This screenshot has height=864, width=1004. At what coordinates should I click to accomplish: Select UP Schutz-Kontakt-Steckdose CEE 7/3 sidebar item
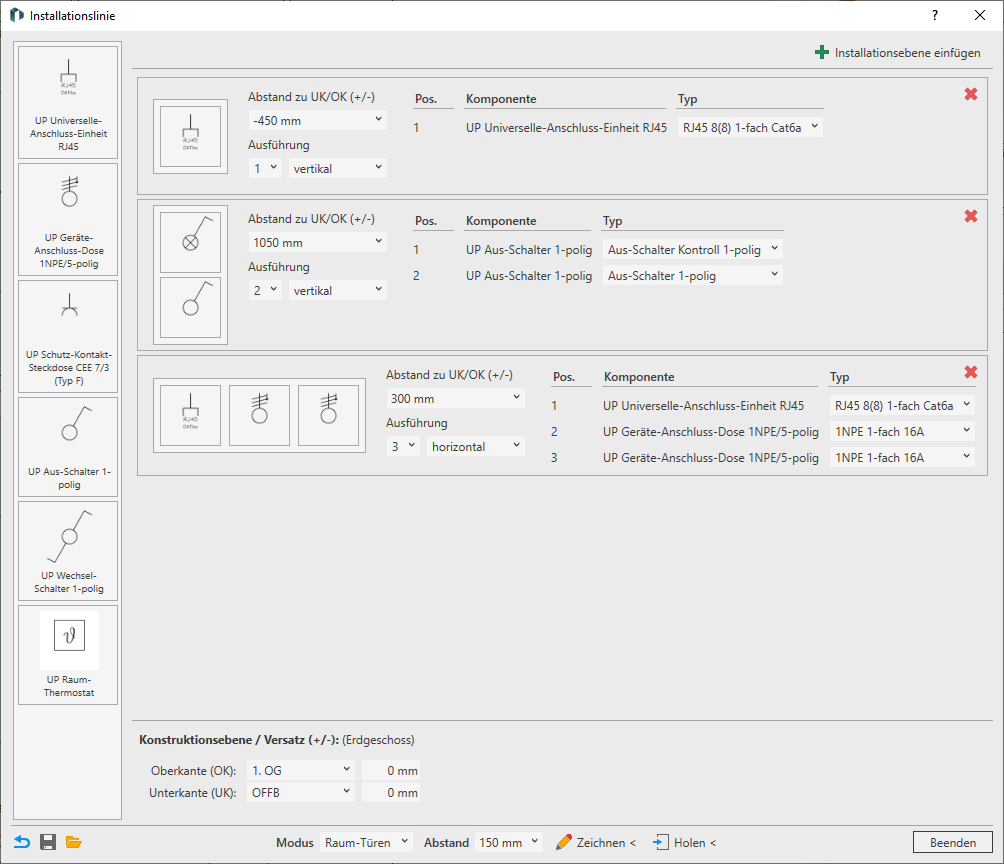tap(68, 336)
